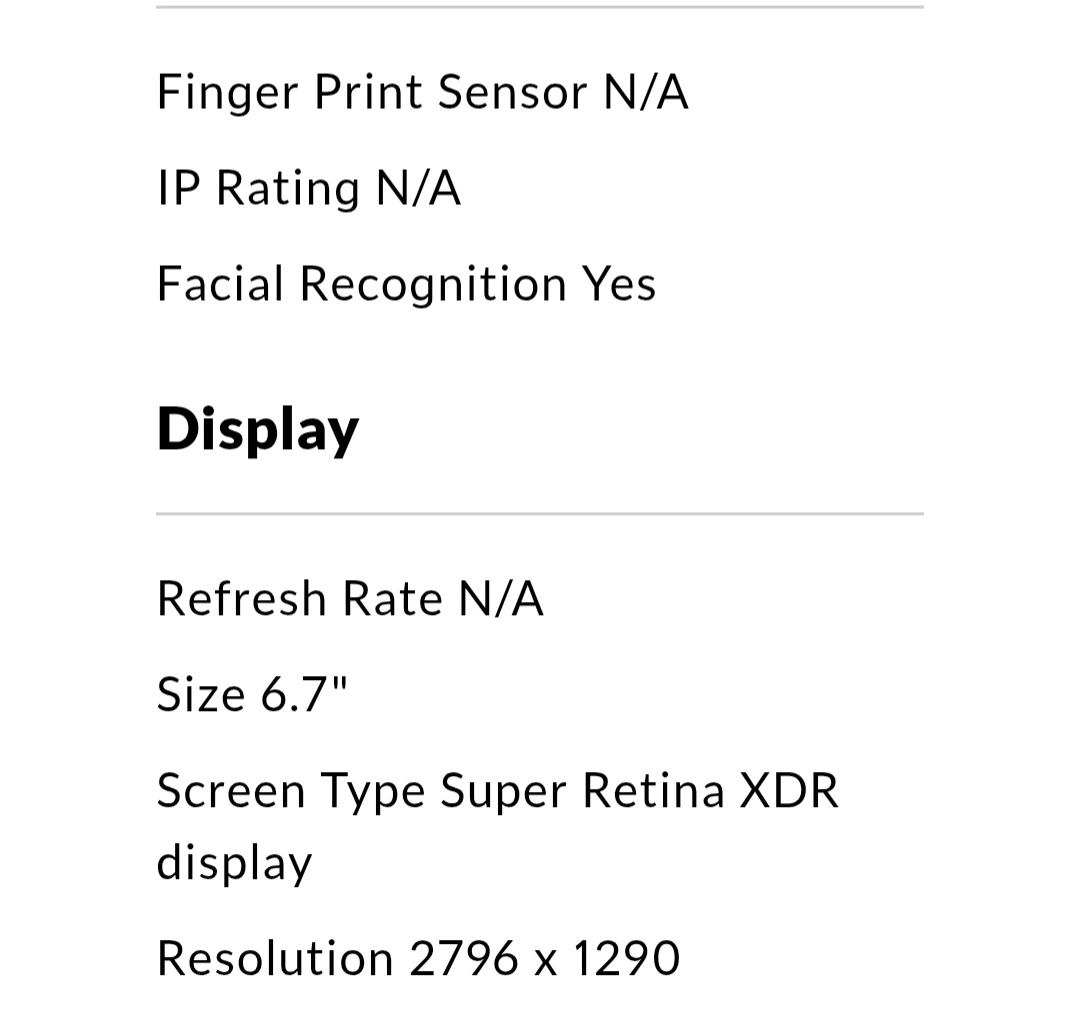Click the "Super Retina XDR" value text
This screenshot has width=1080, height=1022.
[639, 790]
